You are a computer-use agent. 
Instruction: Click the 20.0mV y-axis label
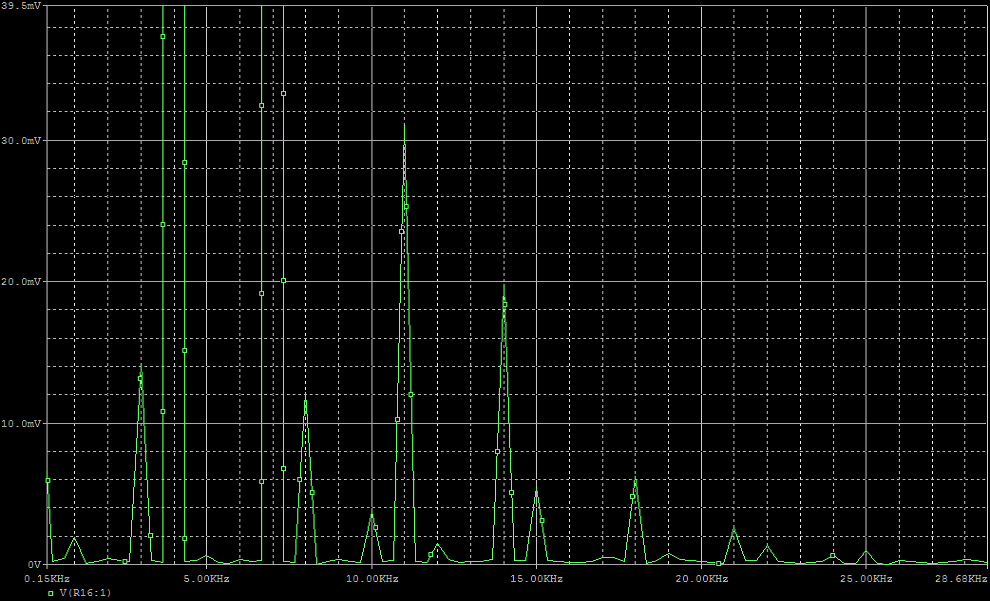pos(23,282)
